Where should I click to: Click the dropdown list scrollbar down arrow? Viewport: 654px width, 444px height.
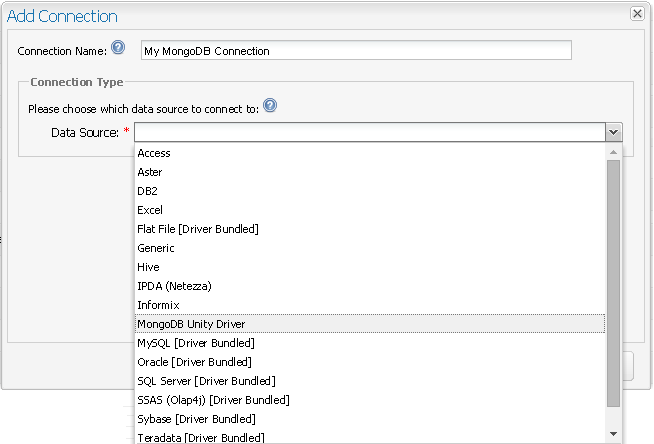coord(613,434)
